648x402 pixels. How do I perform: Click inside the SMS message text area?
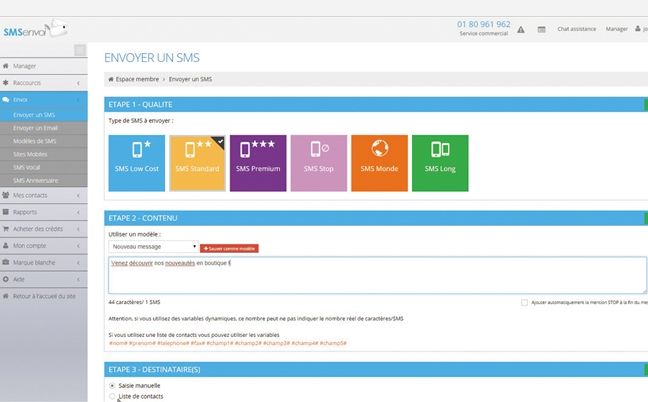tap(377, 275)
